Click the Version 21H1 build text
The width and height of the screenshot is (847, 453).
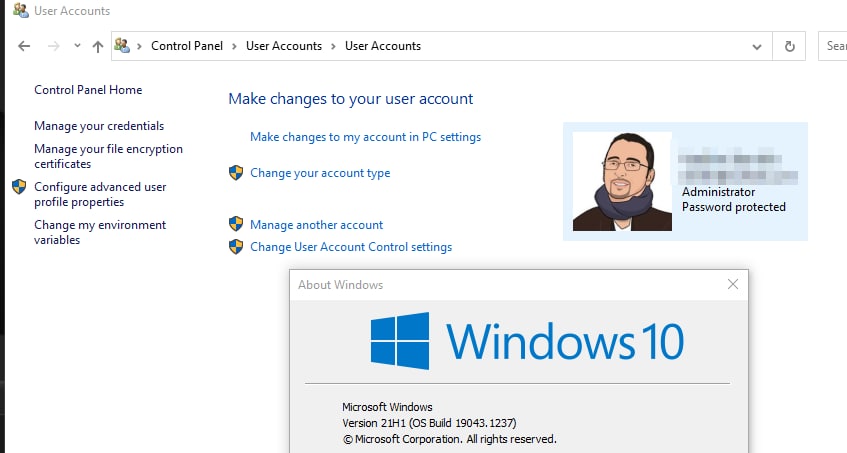(429, 423)
